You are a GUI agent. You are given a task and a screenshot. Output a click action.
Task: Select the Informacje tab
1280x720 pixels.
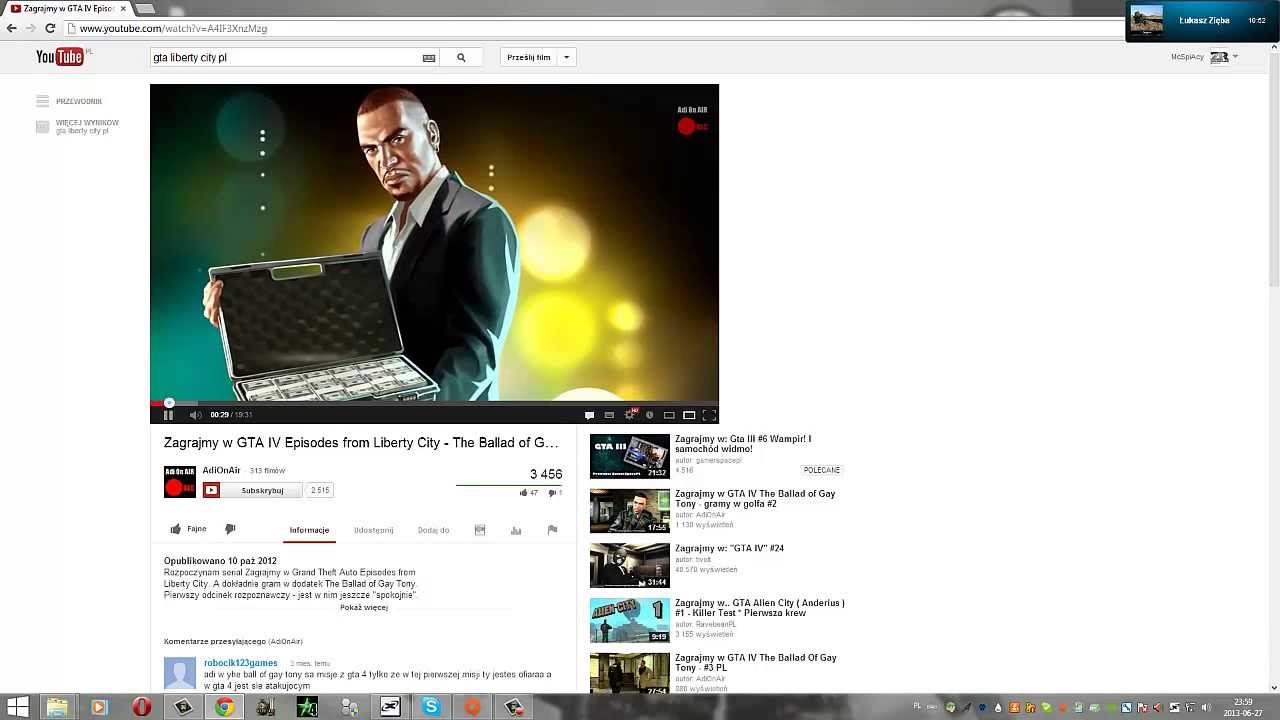tap(309, 530)
